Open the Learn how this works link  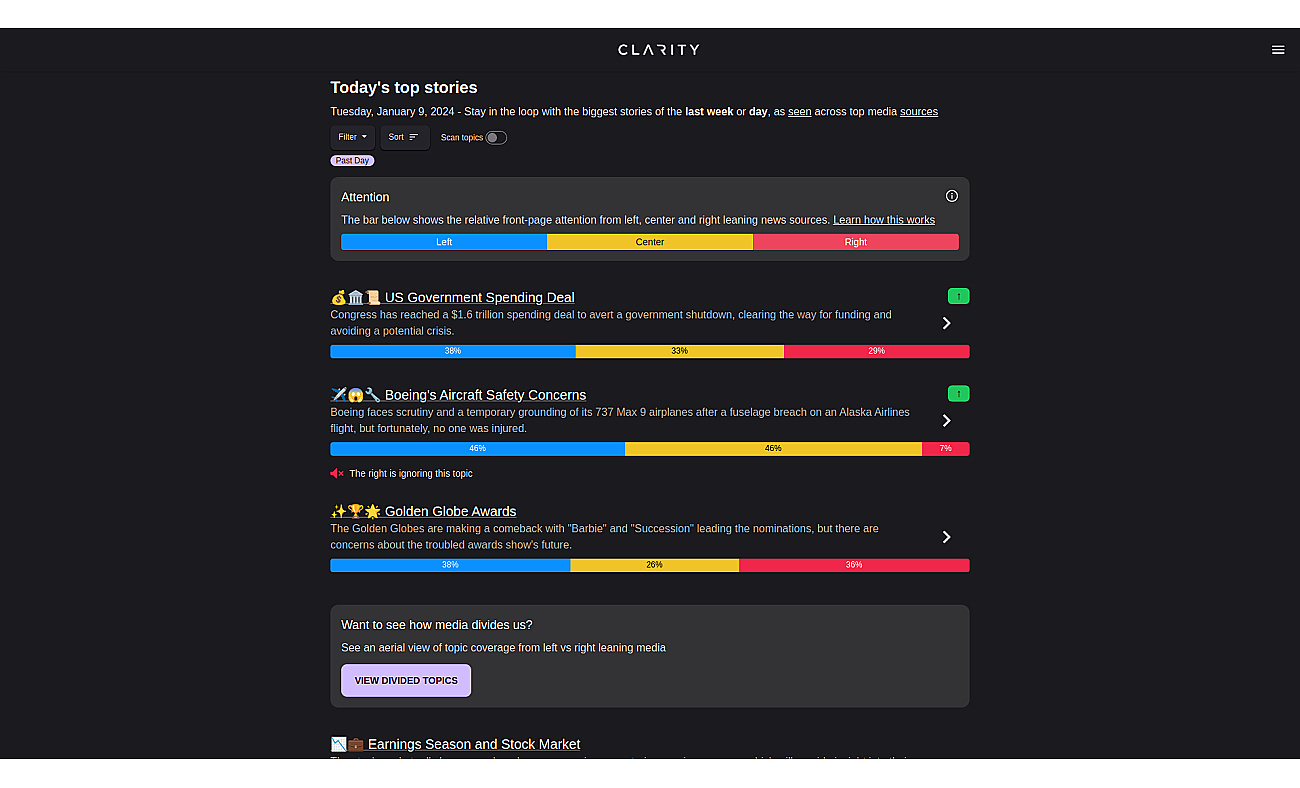(884, 220)
